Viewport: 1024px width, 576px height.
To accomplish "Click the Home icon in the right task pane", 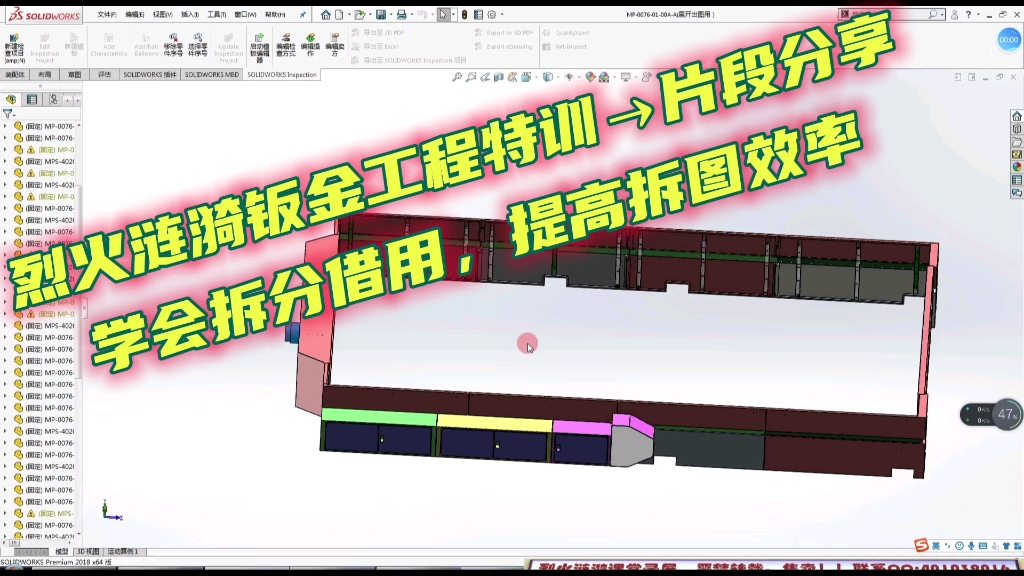I will pyautogui.click(x=1016, y=117).
